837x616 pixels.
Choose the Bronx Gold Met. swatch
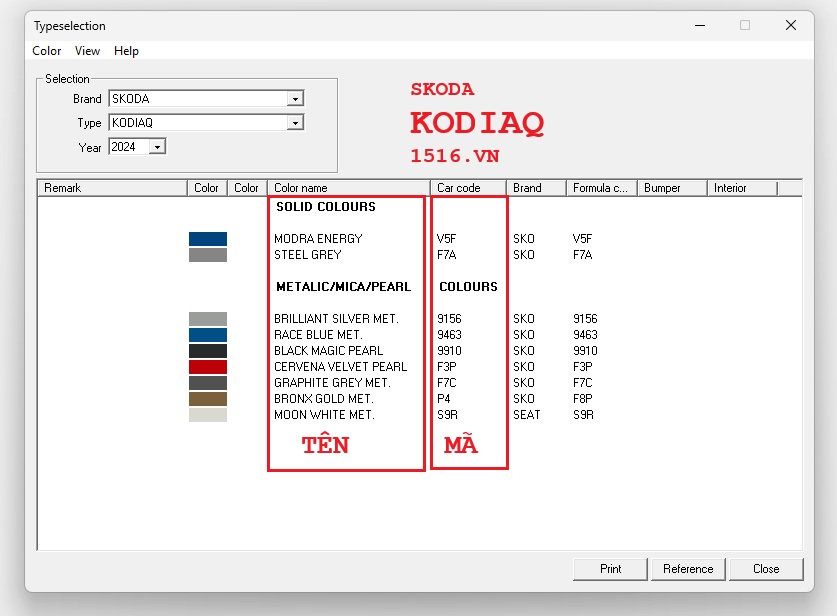(x=208, y=399)
